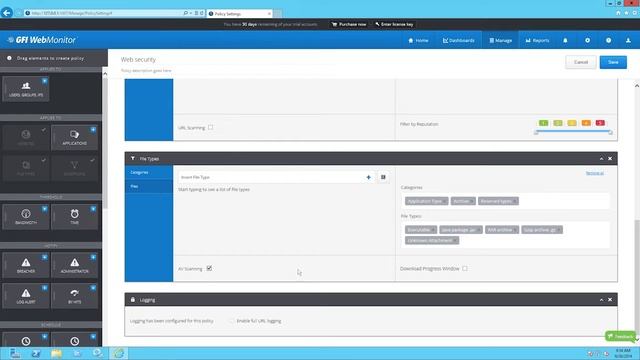This screenshot has width=640, height=360.
Task: Click the Insert File Type input field
Action: [x=271, y=177]
